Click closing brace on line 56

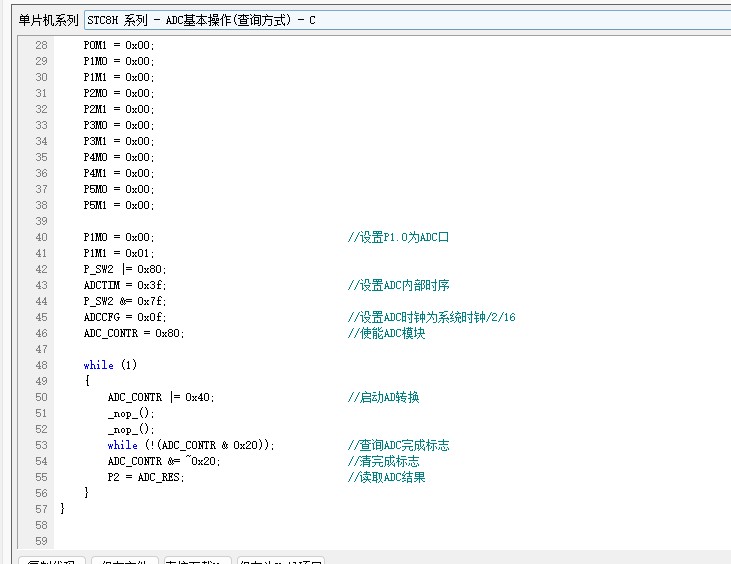[x=87, y=493]
